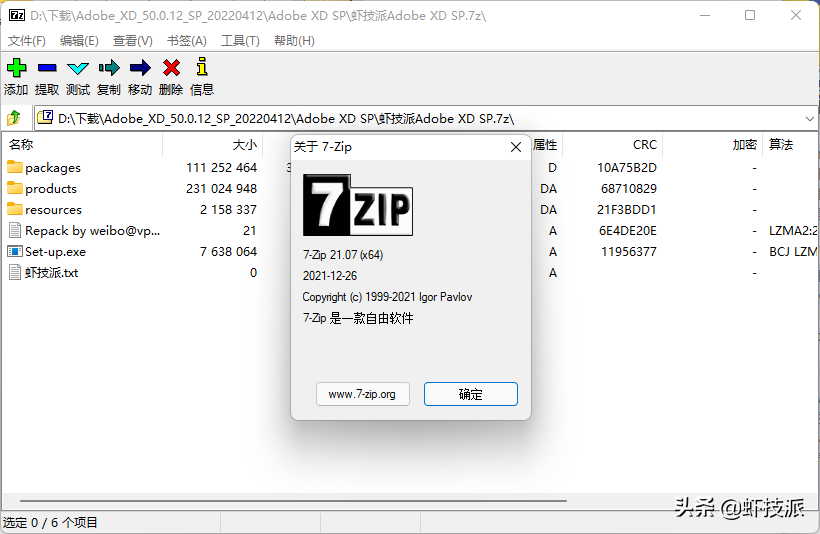Click the archive icon inside the address bar
The width and height of the screenshot is (820, 534).
(45, 117)
